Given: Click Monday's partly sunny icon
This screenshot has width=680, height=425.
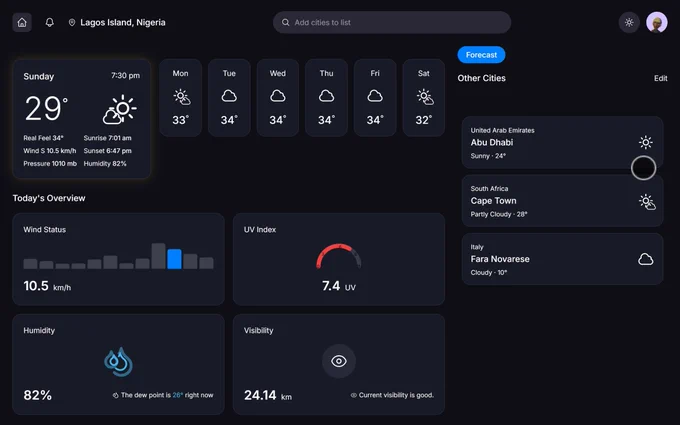Looking at the screenshot, I should click(x=181, y=97).
